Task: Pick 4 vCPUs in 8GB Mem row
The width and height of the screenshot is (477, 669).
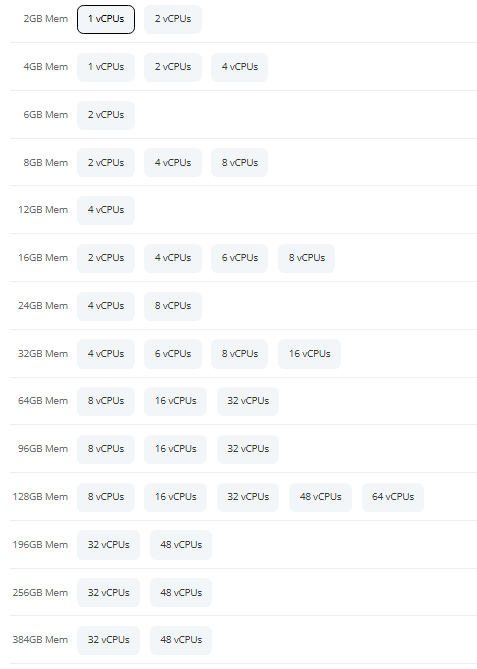Action: [173, 163]
